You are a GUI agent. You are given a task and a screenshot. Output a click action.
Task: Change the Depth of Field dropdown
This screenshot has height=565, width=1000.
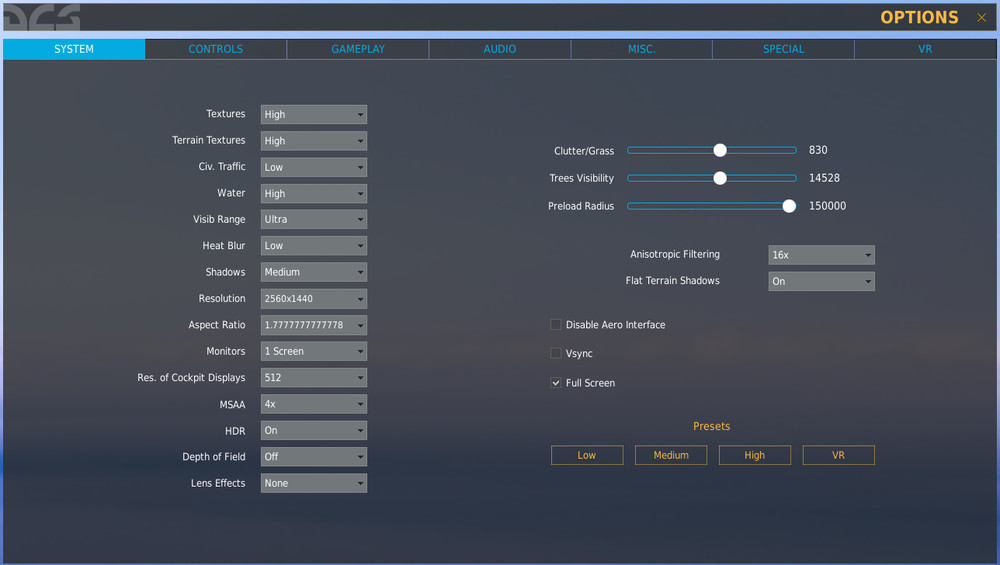[314, 457]
